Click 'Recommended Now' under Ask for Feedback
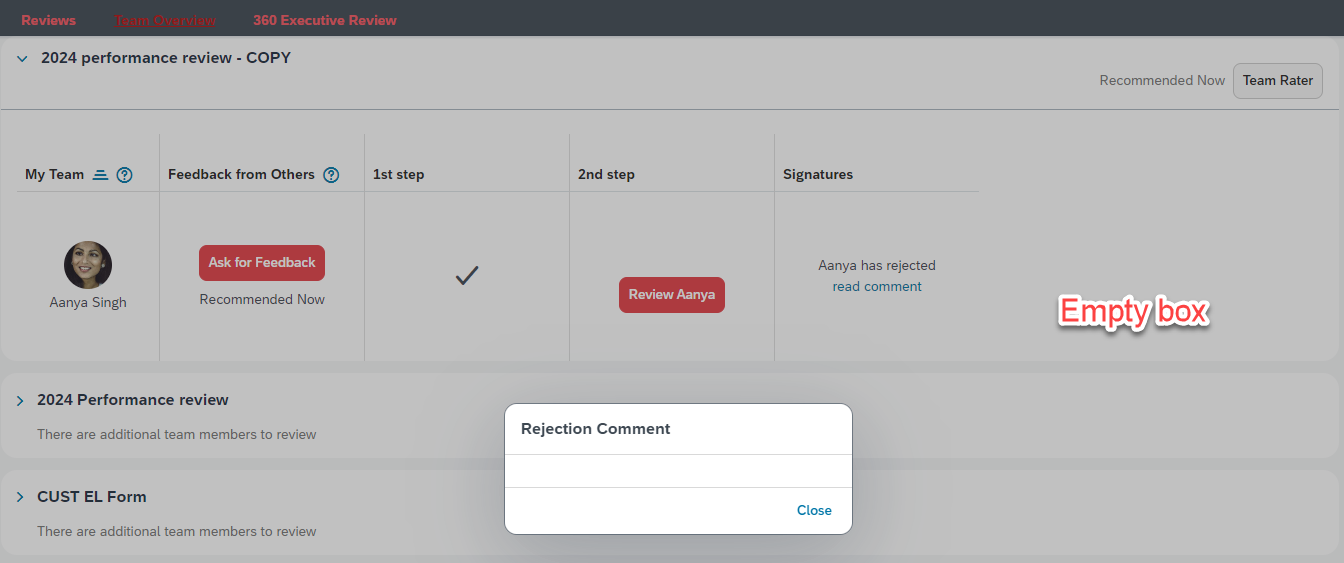This screenshot has height=563, width=1344. (262, 300)
